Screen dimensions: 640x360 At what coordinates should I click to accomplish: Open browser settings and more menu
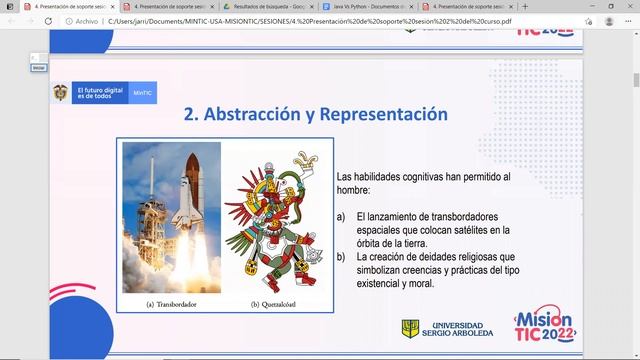[x=628, y=21]
